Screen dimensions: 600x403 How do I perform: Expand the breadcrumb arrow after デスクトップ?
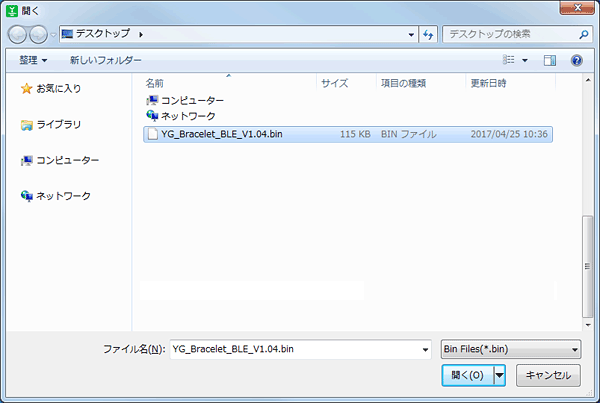(x=141, y=35)
